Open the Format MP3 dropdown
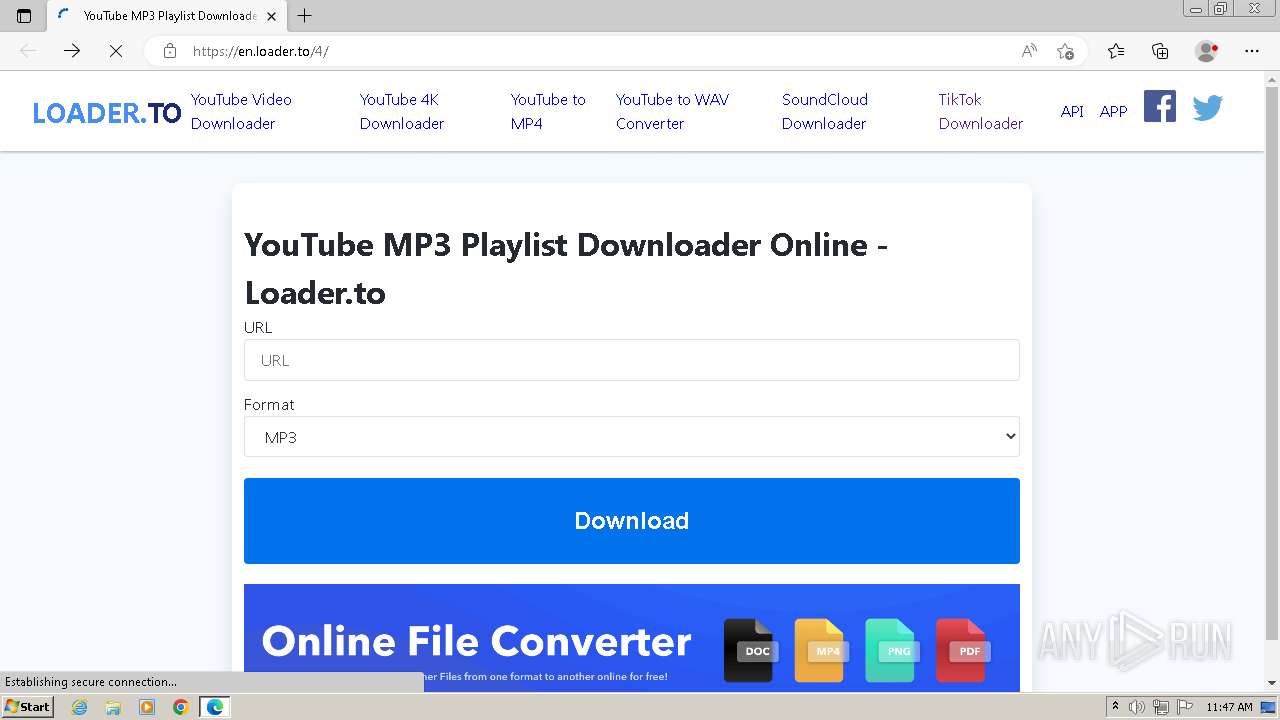Image resolution: width=1280 pixels, height=720 pixels. tap(632, 437)
